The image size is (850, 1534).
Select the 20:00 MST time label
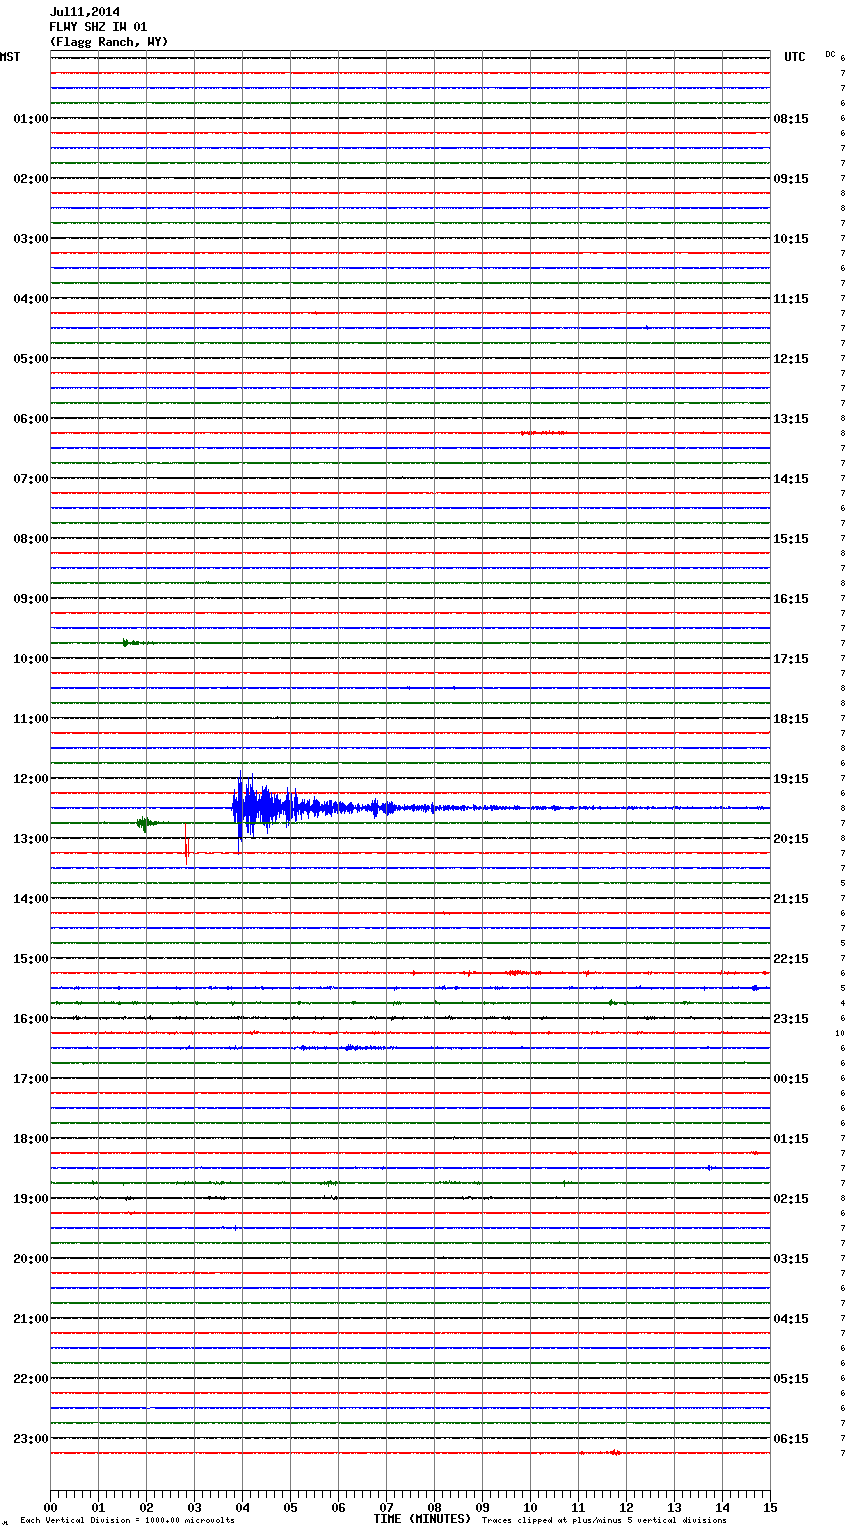31,1259
